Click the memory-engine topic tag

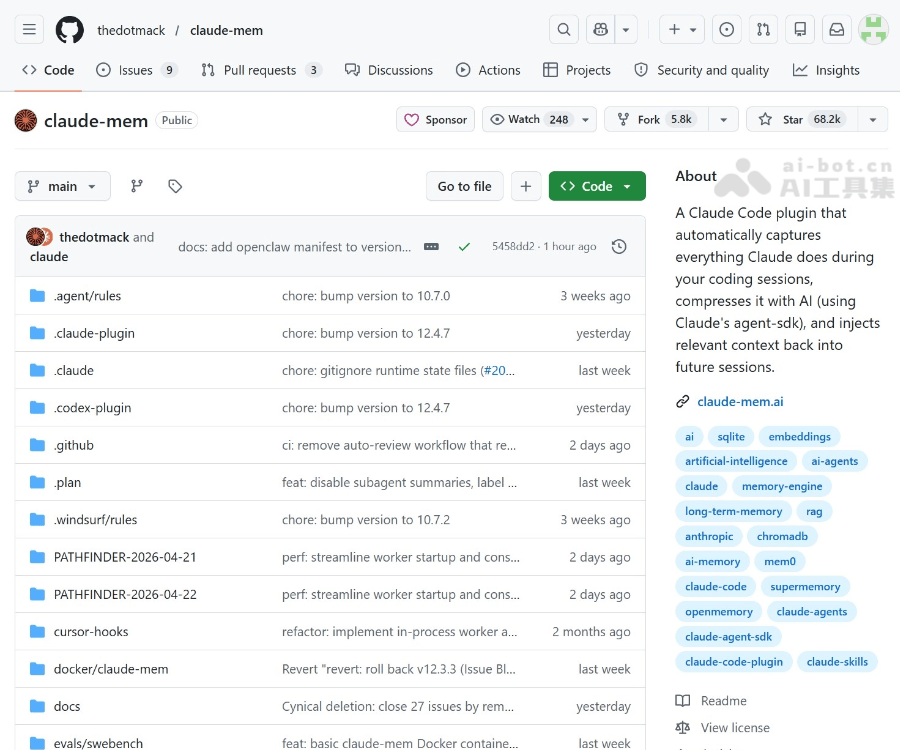pos(782,487)
